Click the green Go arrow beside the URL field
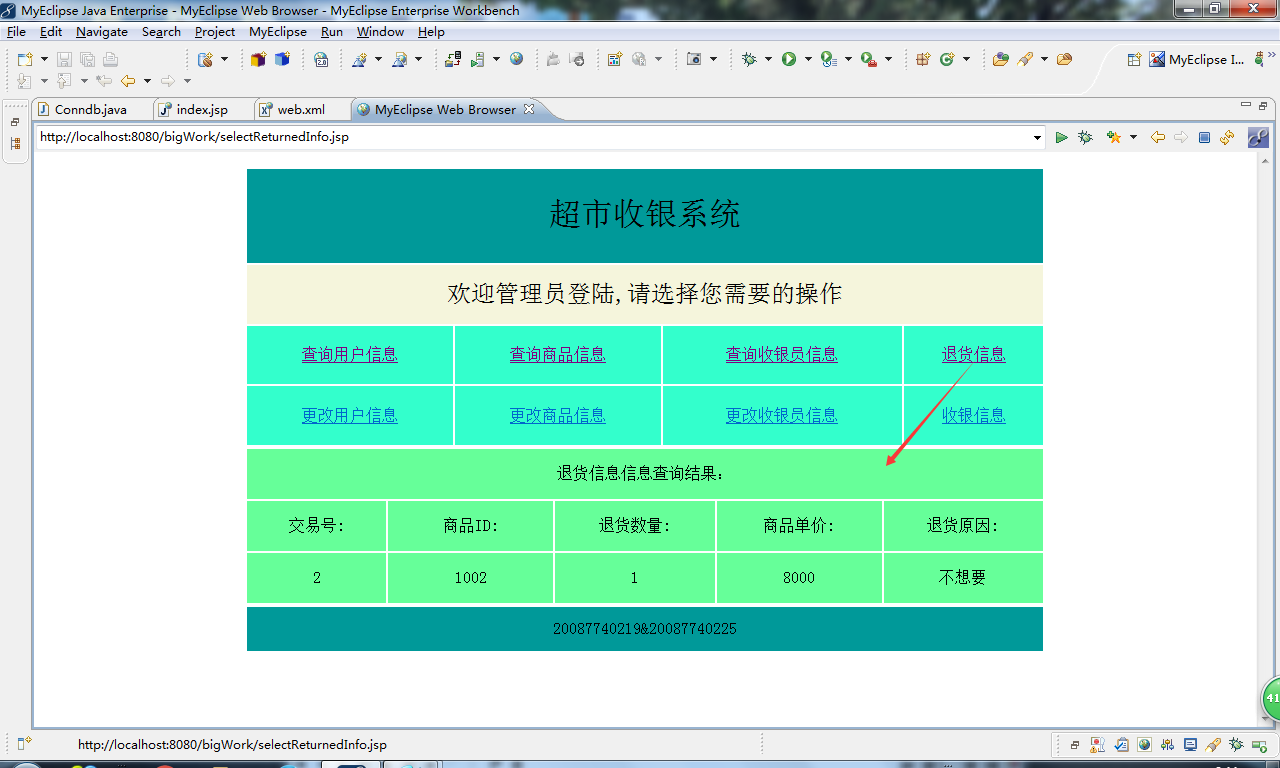This screenshot has height=768, width=1280. point(1062,137)
